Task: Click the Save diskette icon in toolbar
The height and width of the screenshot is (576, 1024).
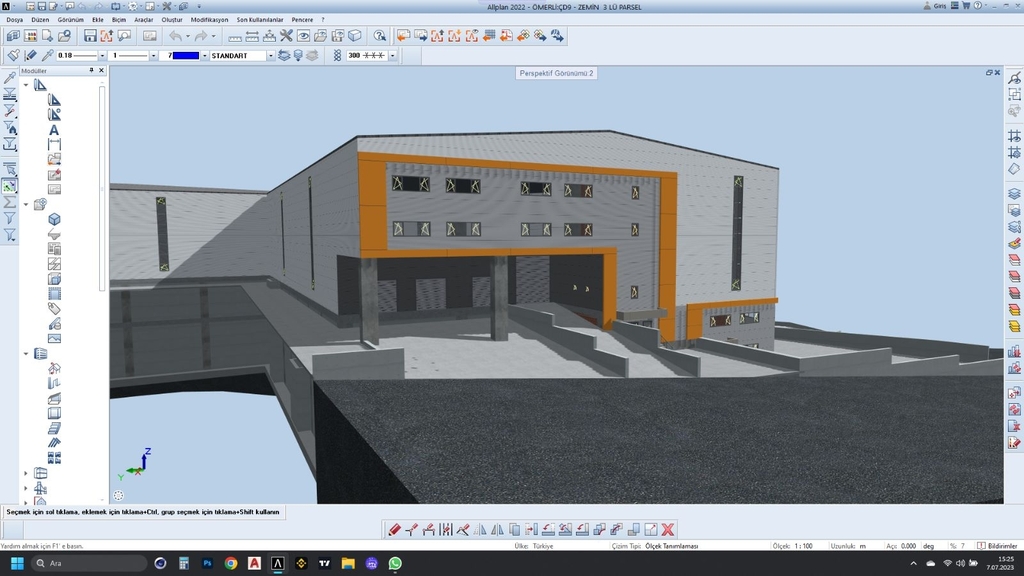Action: pos(91,36)
